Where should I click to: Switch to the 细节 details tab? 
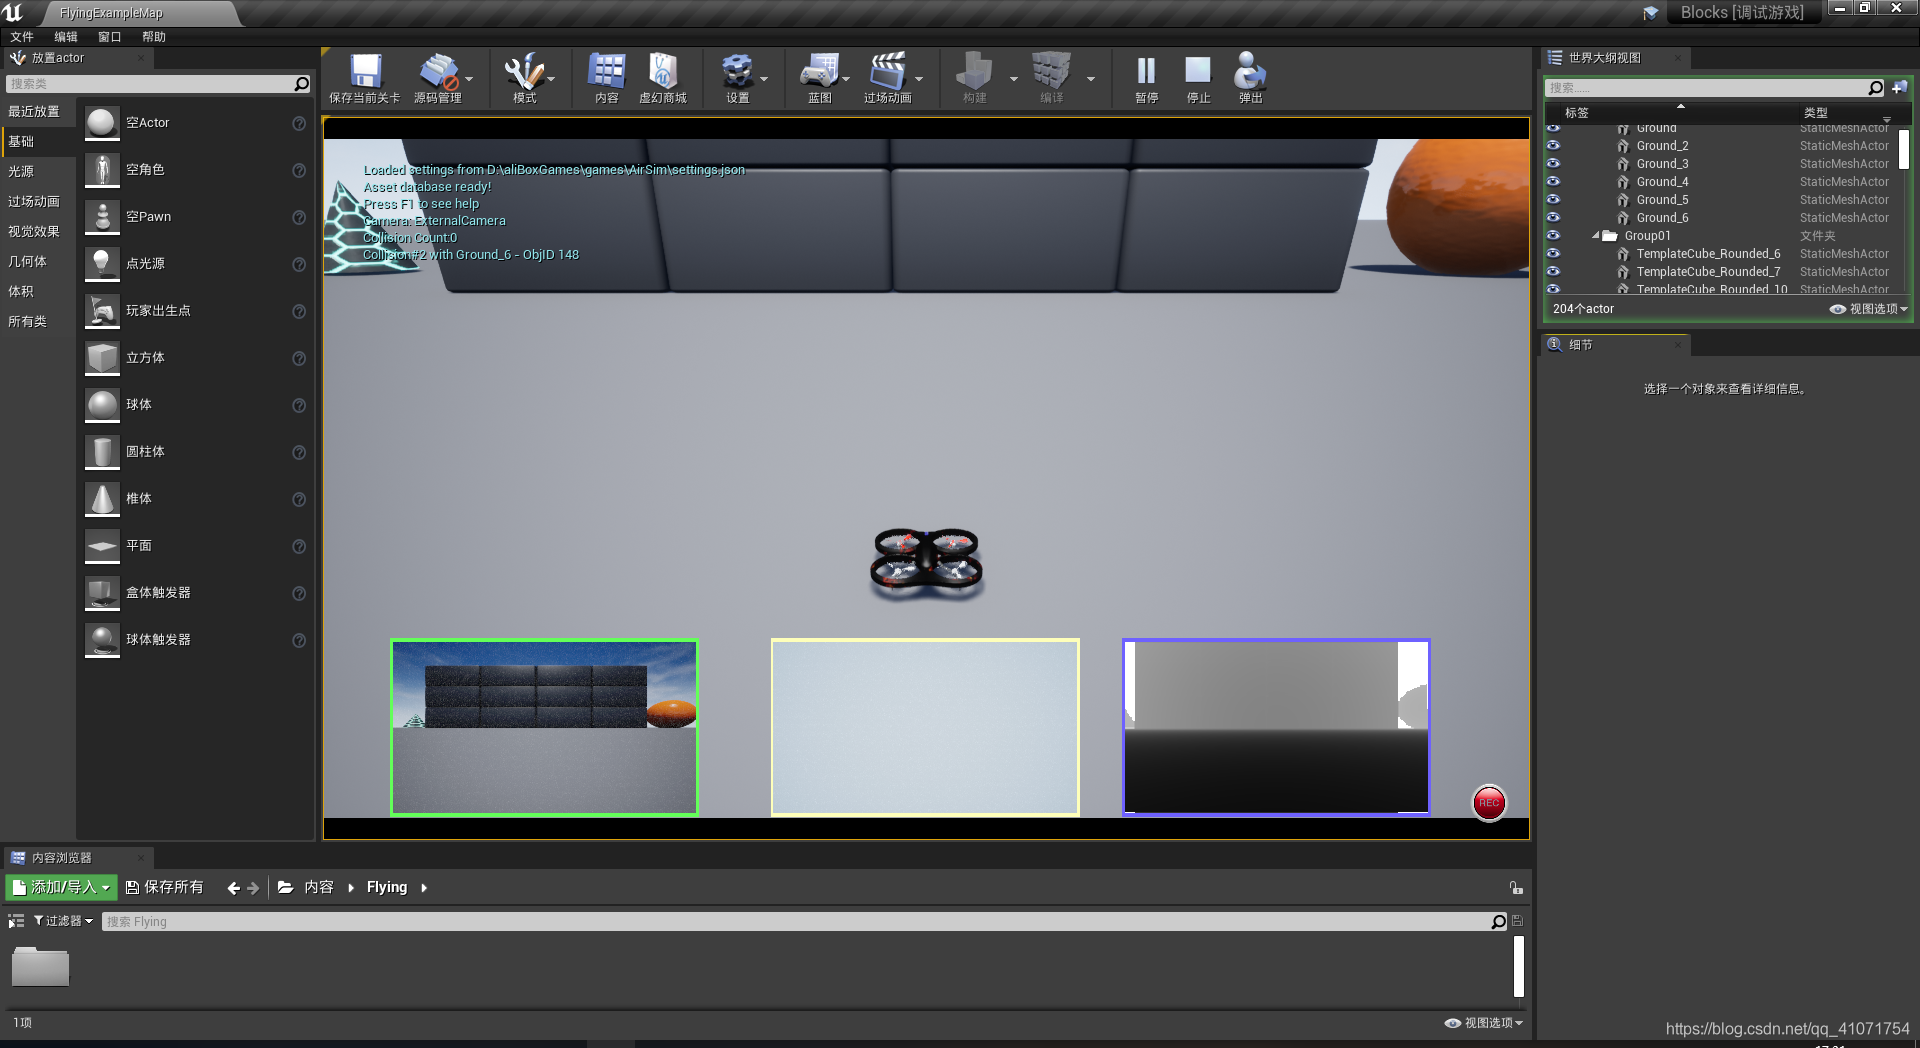click(x=1580, y=344)
